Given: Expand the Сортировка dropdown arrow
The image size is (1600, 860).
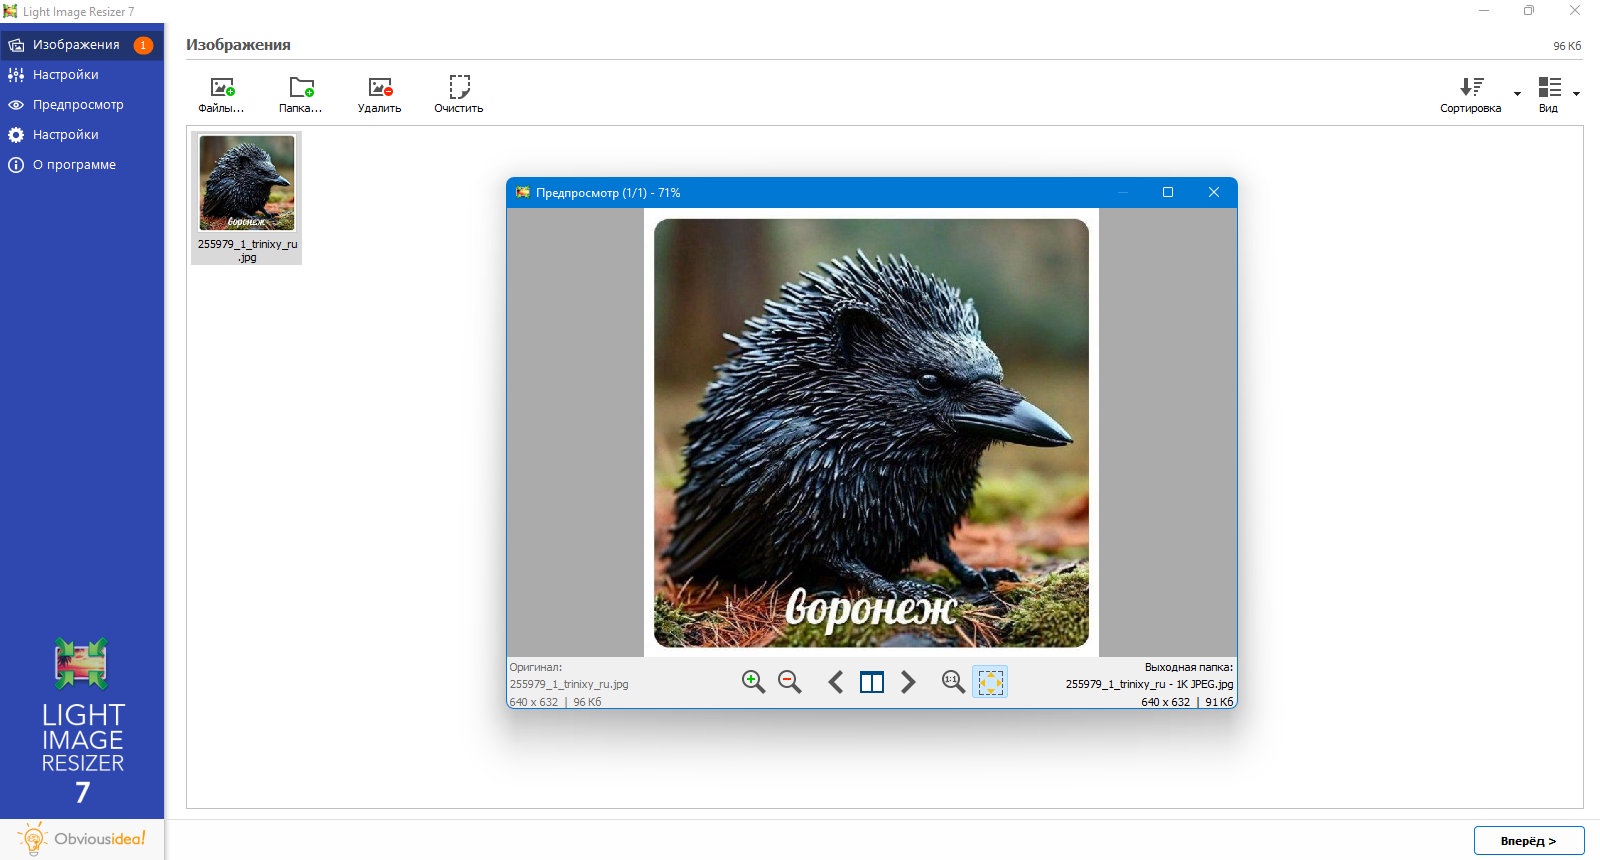Looking at the screenshot, I should click(x=1517, y=94).
